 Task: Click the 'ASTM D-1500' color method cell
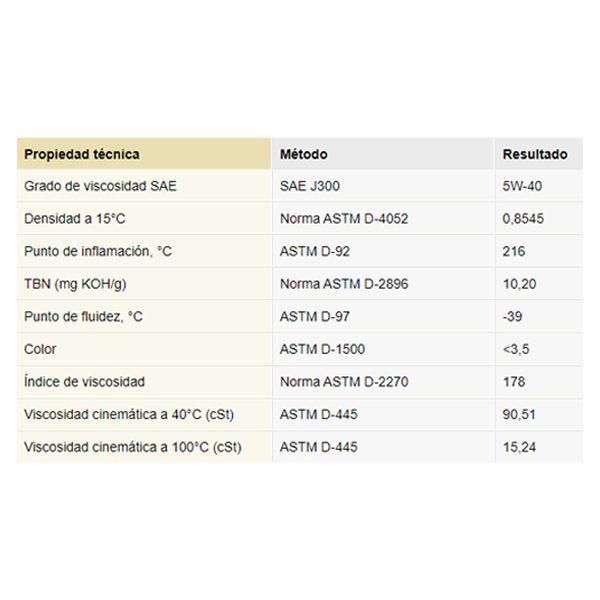[322, 349]
